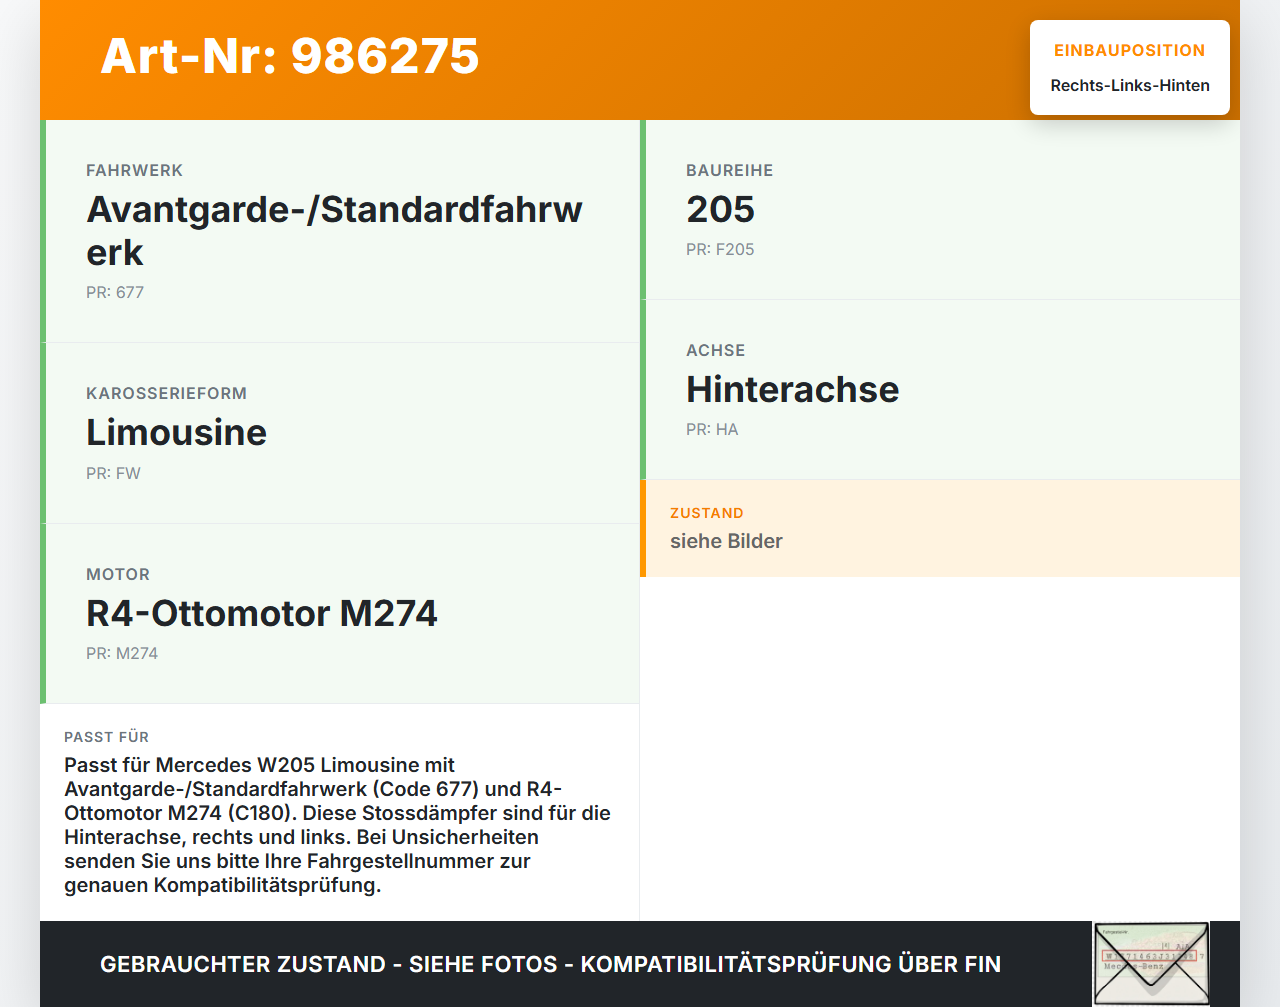The width and height of the screenshot is (1280, 1007).
Task: Click the PR: HA code label
Action: coord(712,429)
